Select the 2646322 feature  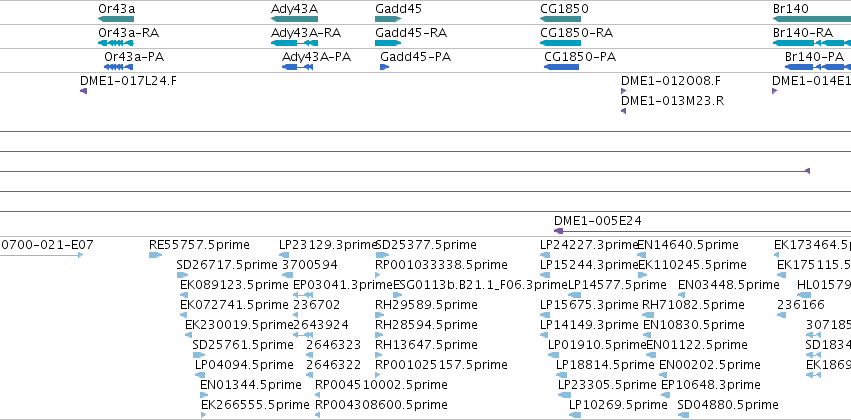pos(309,375)
